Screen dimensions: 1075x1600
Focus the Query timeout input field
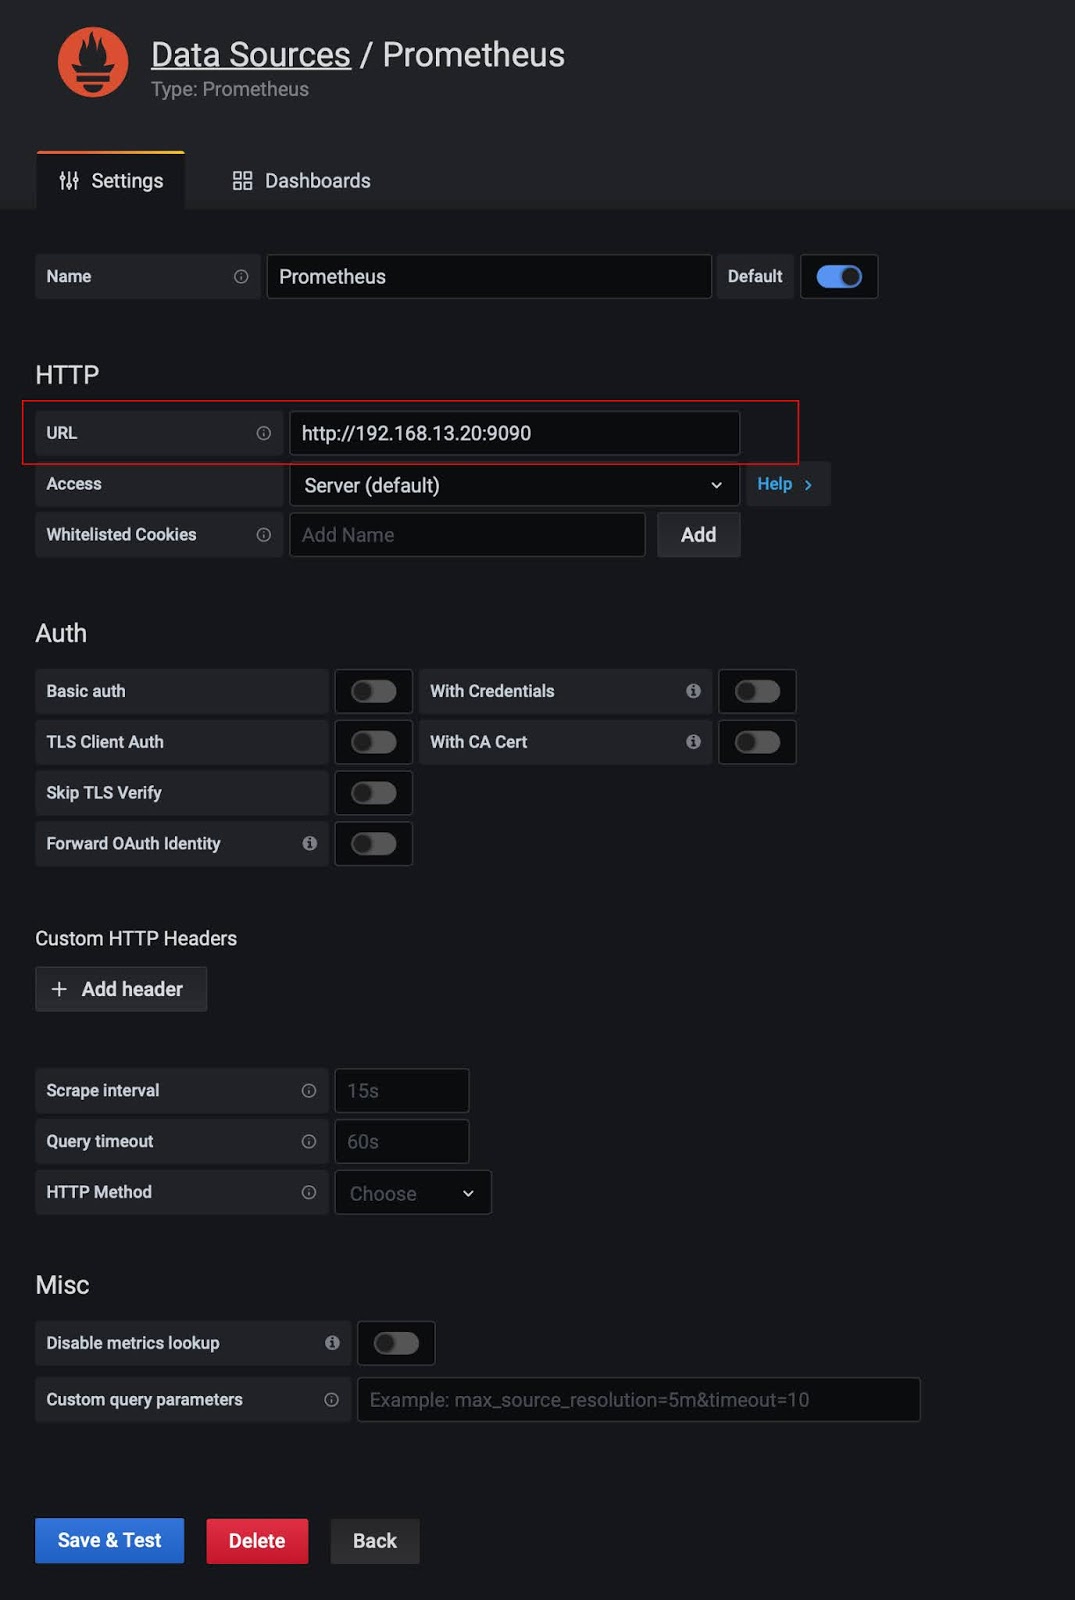(x=402, y=1142)
